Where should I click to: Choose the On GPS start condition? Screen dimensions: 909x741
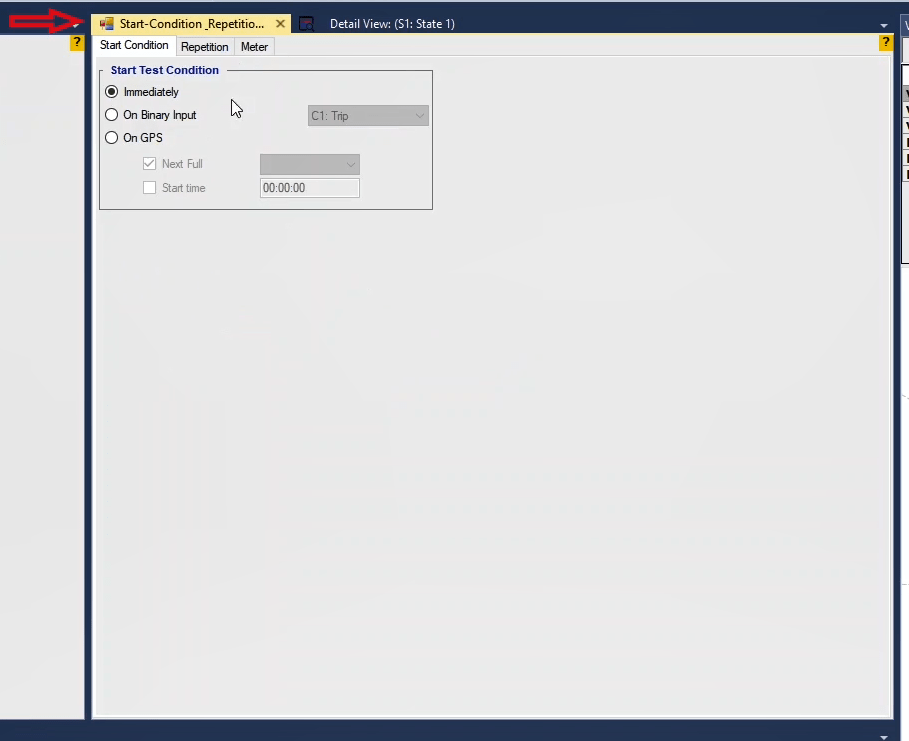tap(112, 138)
